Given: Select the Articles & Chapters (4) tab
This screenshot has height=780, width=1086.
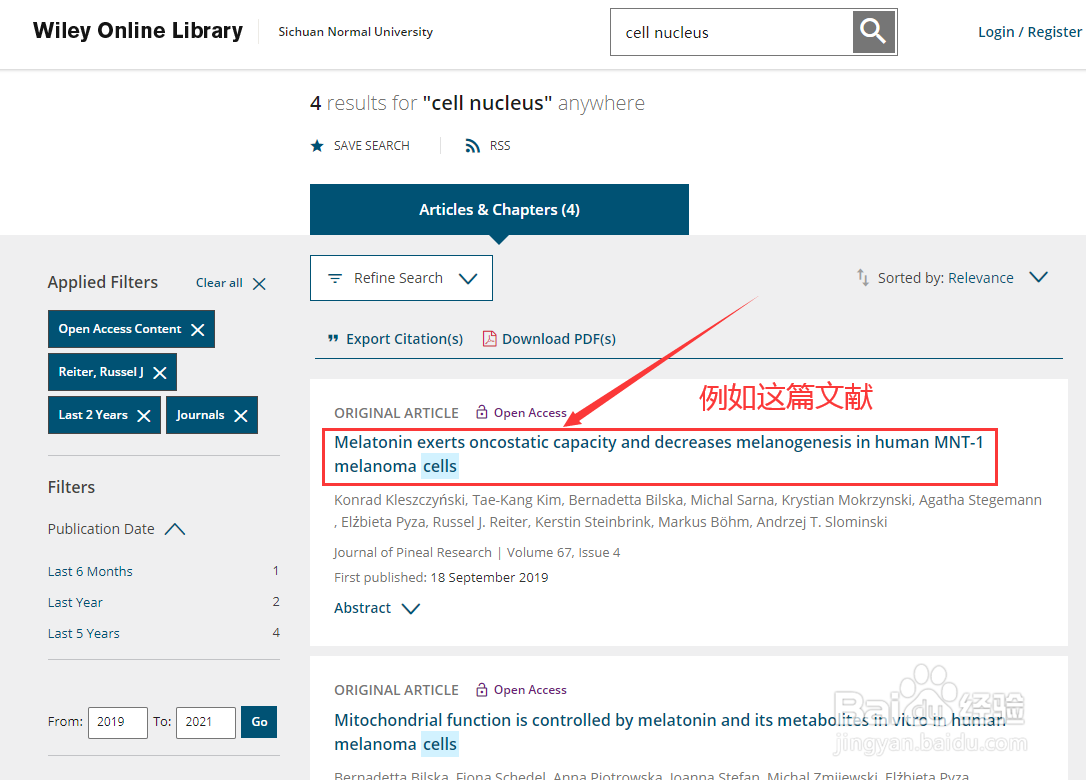Looking at the screenshot, I should (x=499, y=209).
